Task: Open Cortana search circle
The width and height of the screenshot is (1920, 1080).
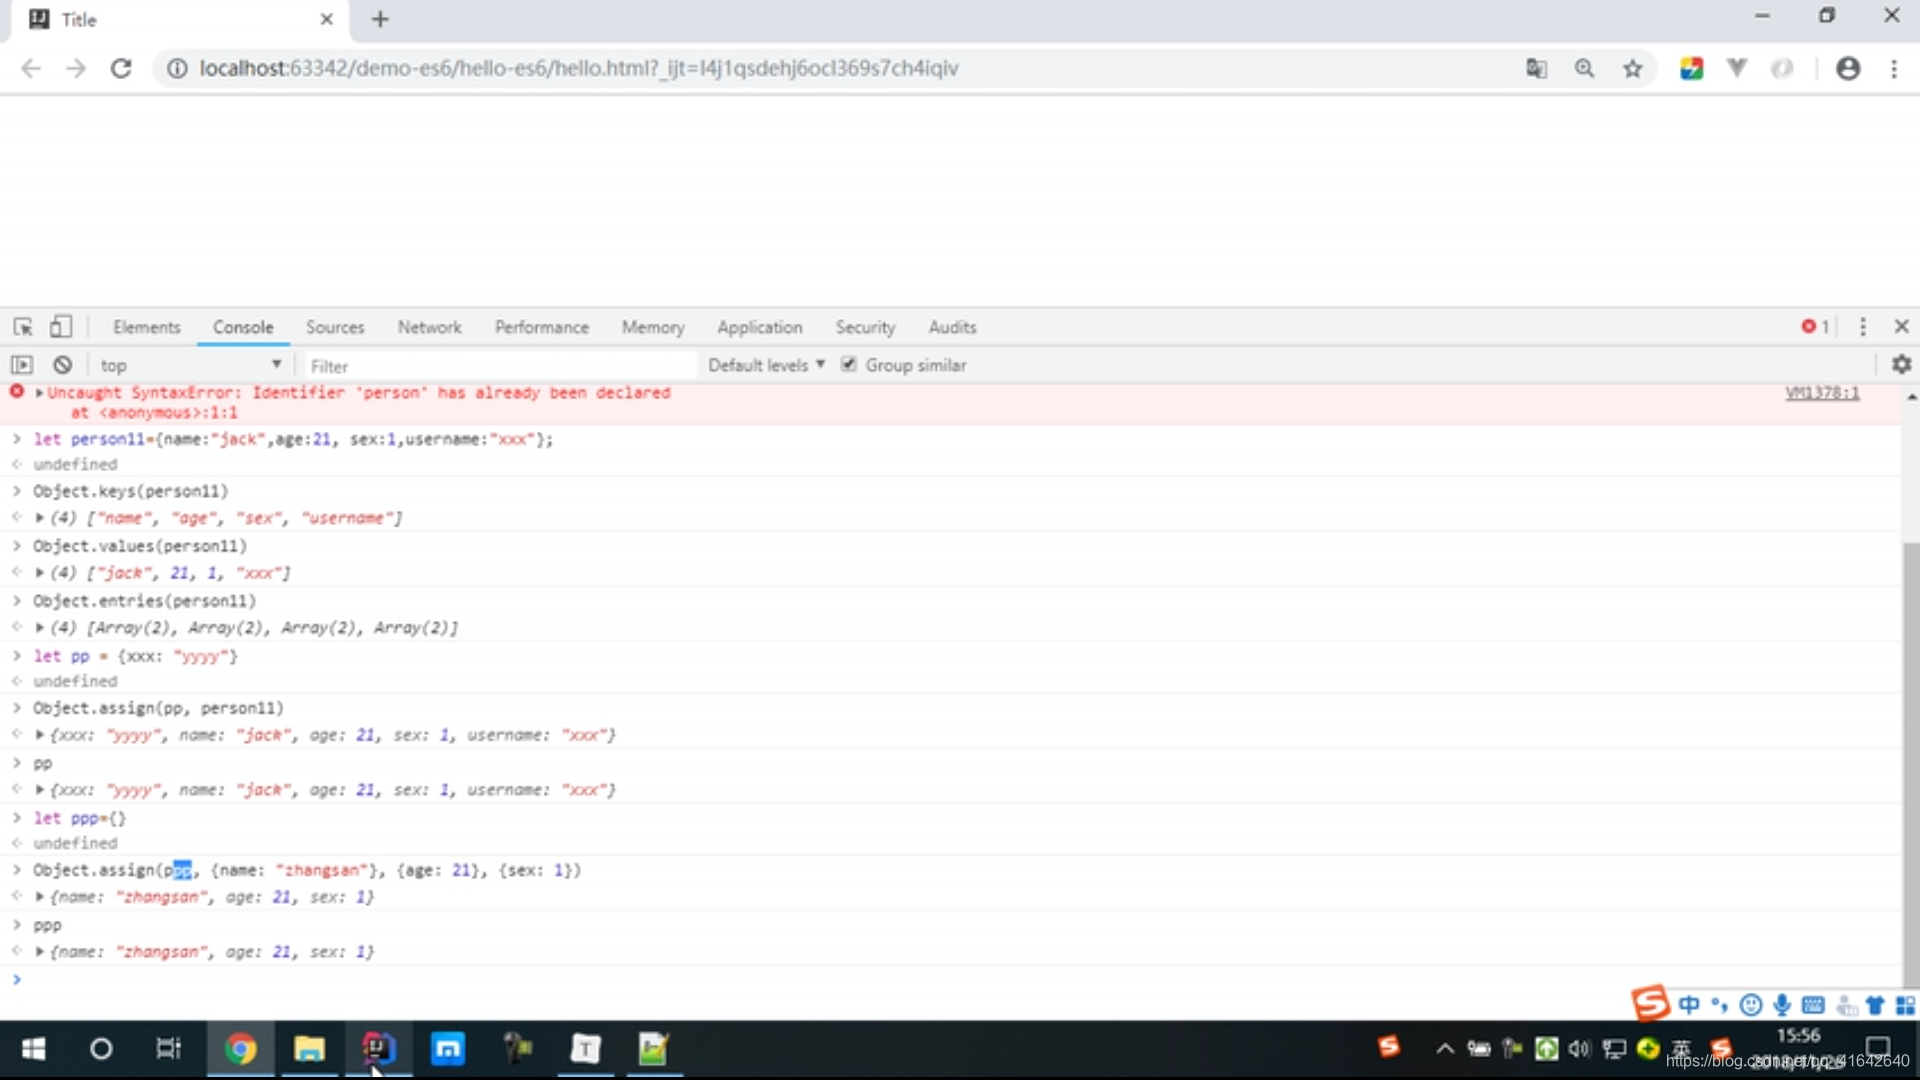Action: tap(101, 1049)
